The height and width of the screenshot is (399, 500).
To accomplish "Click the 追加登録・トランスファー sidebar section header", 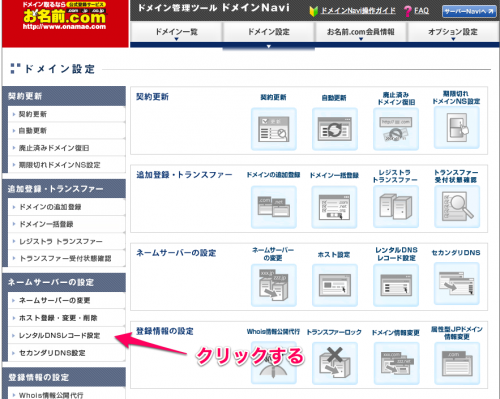I will coord(64,189).
